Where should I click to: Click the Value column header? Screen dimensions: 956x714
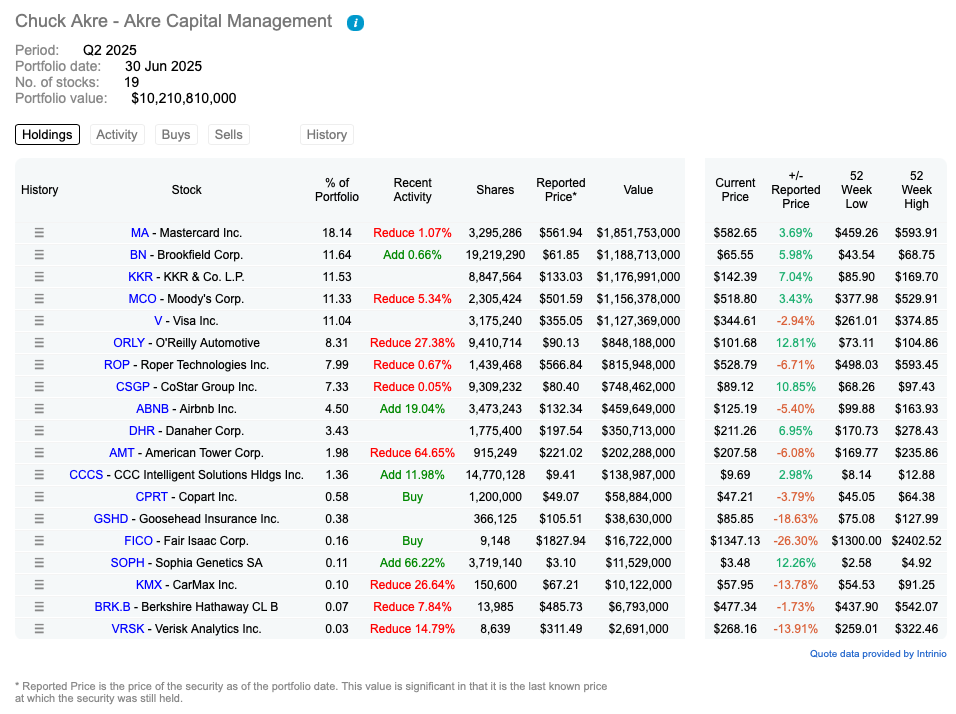coord(638,190)
